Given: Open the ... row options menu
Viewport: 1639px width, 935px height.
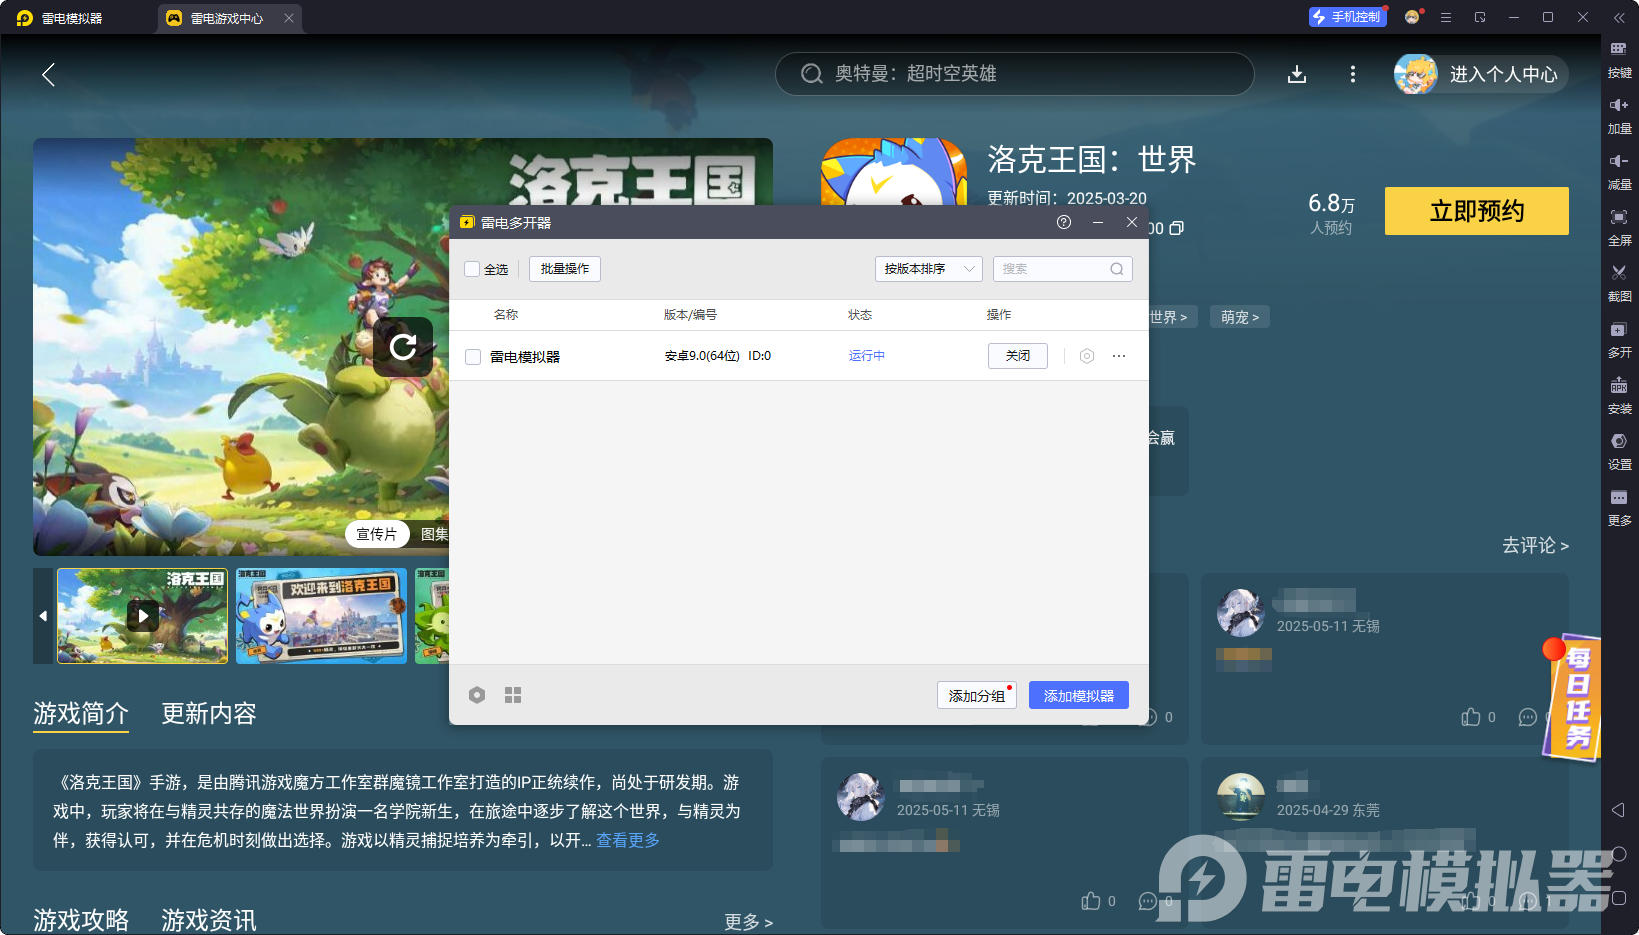Looking at the screenshot, I should pos(1118,356).
